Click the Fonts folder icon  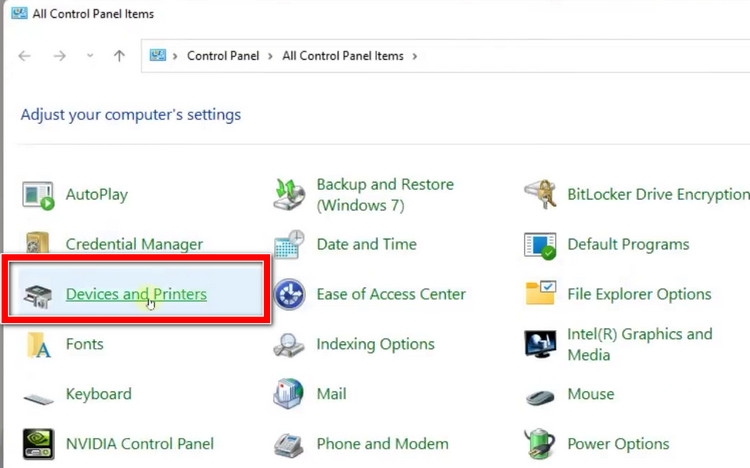[38, 345]
